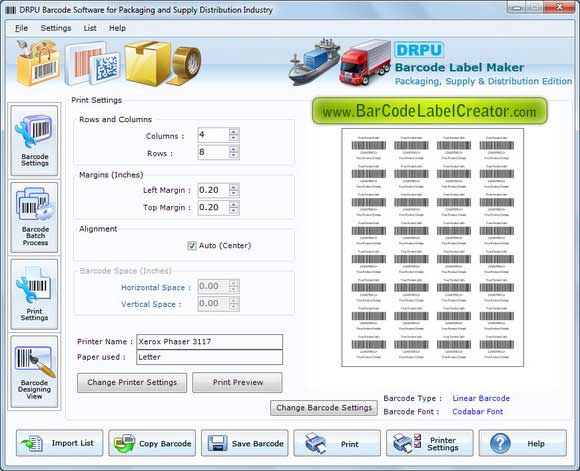Increase Columns value with up arrow
The image size is (580, 471).
pos(233,132)
